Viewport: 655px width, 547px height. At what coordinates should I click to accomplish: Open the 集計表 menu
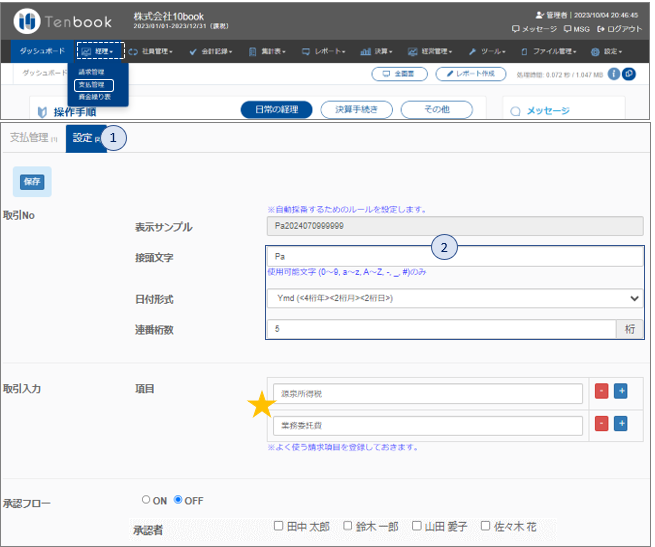click(268, 51)
